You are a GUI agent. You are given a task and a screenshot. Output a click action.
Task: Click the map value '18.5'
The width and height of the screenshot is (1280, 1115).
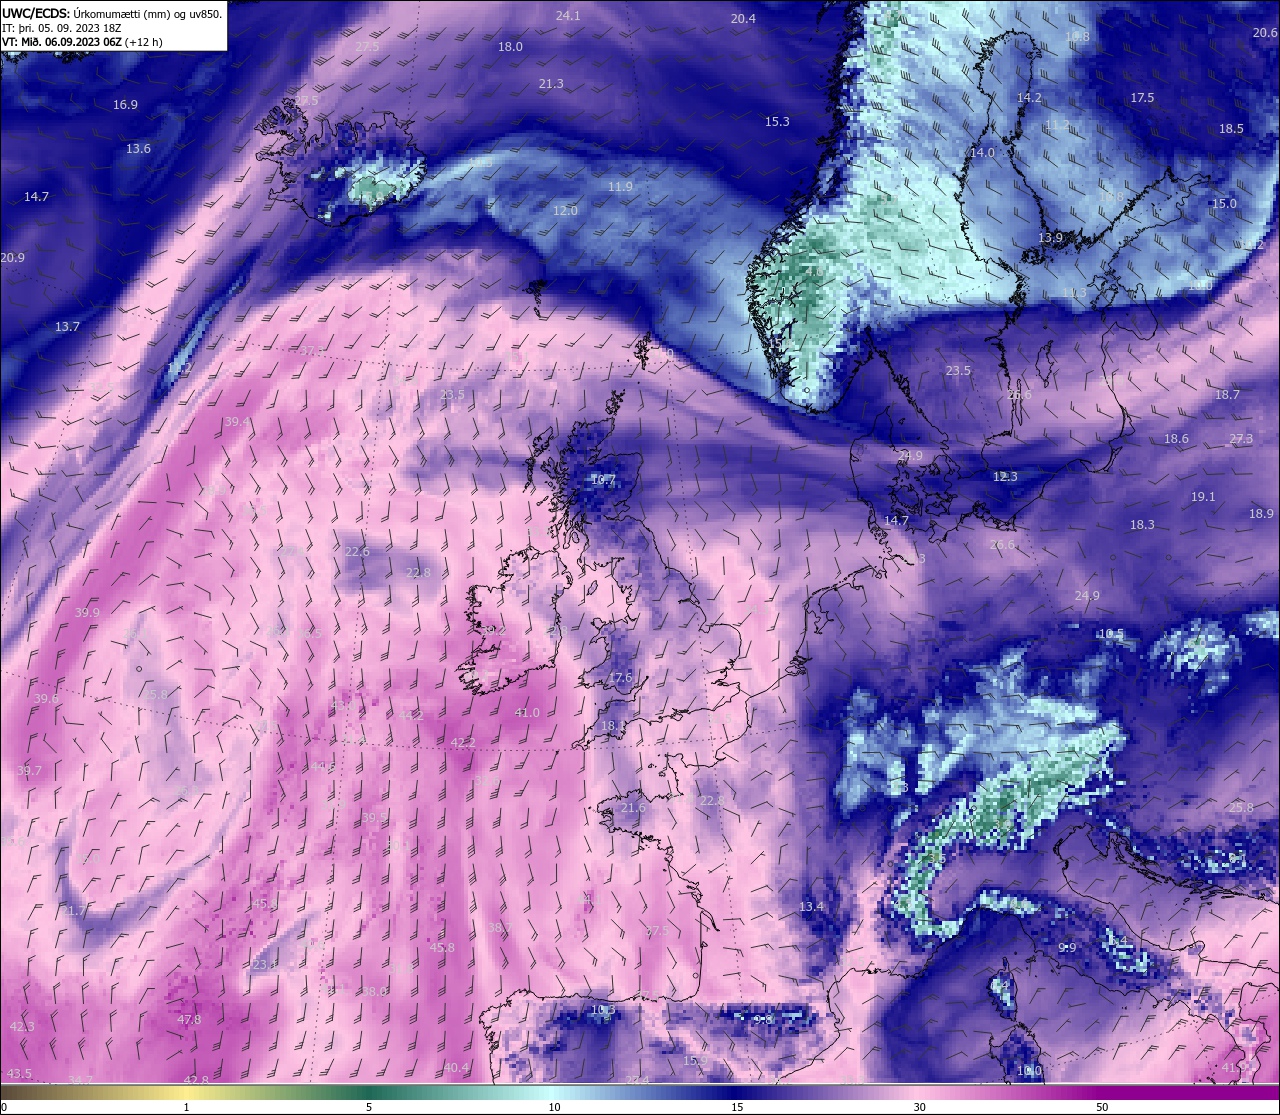click(x=1231, y=129)
